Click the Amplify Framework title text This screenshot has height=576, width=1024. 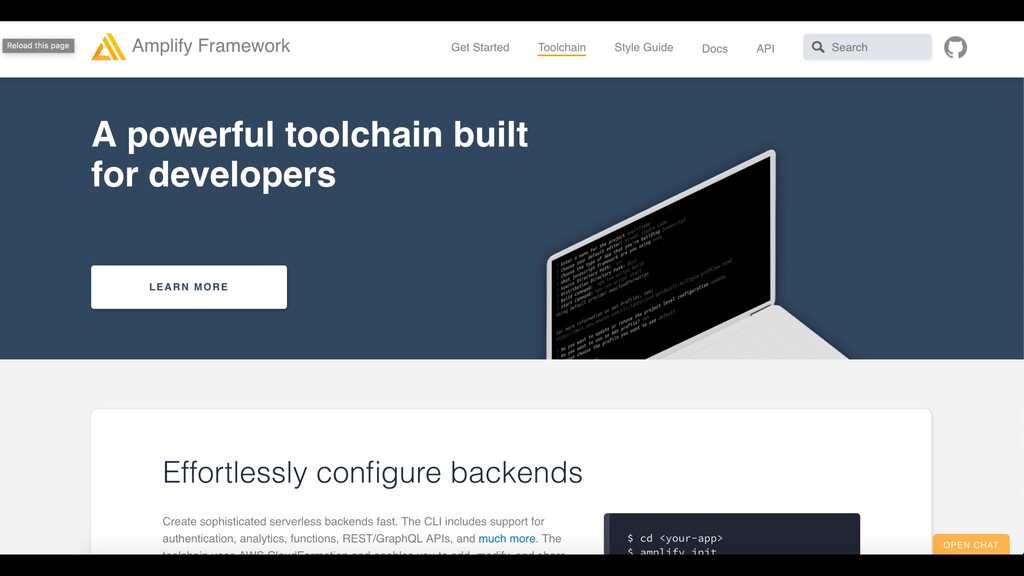tap(211, 46)
